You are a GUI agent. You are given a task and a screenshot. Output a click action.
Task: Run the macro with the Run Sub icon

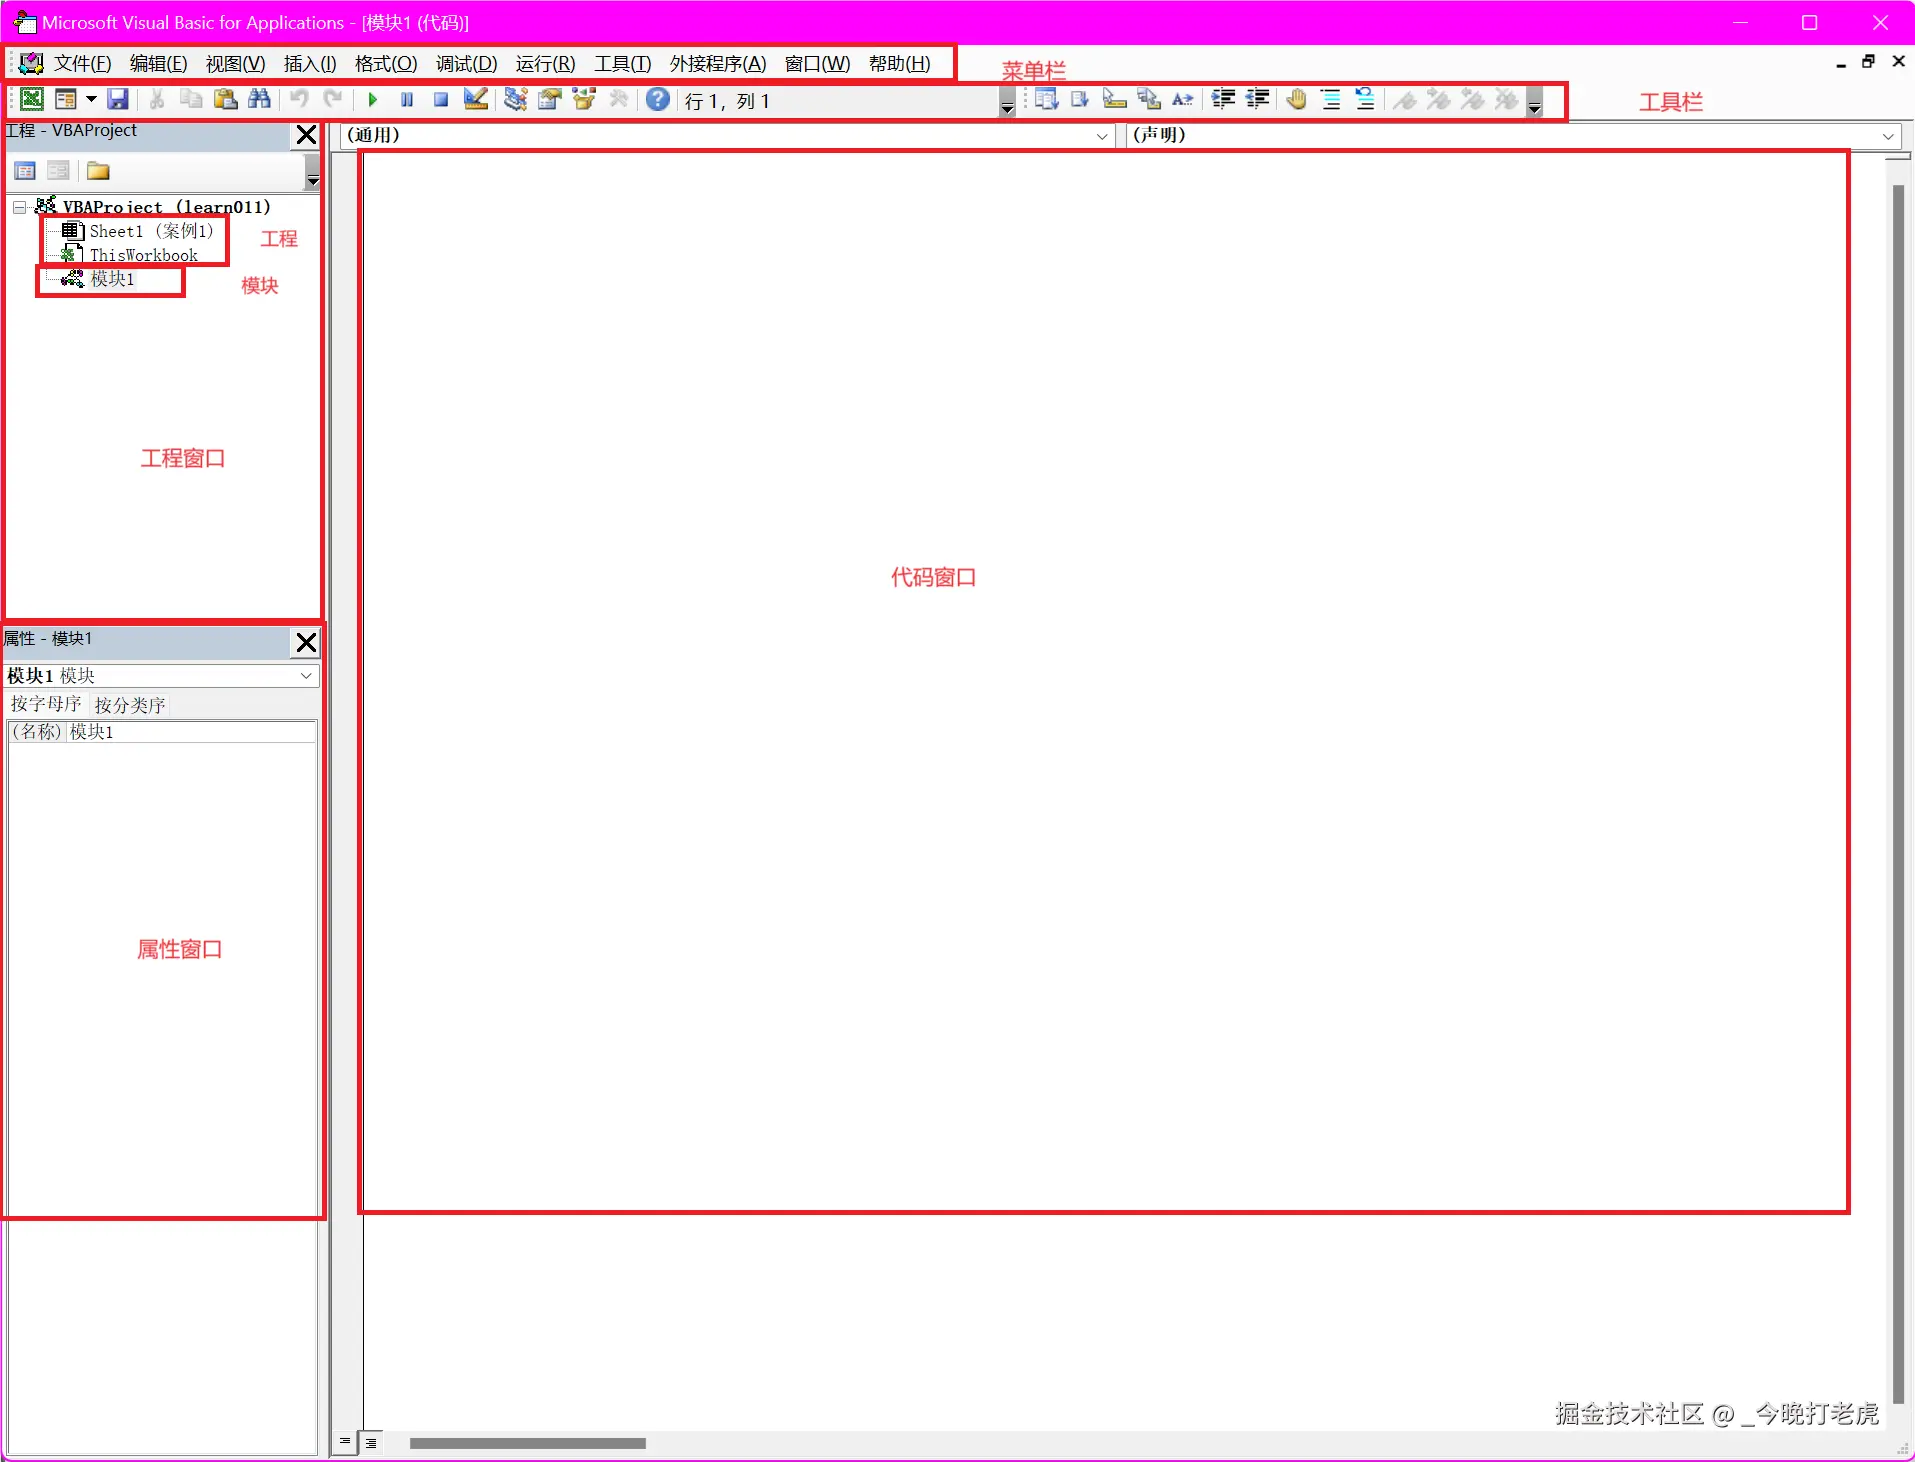click(x=372, y=99)
